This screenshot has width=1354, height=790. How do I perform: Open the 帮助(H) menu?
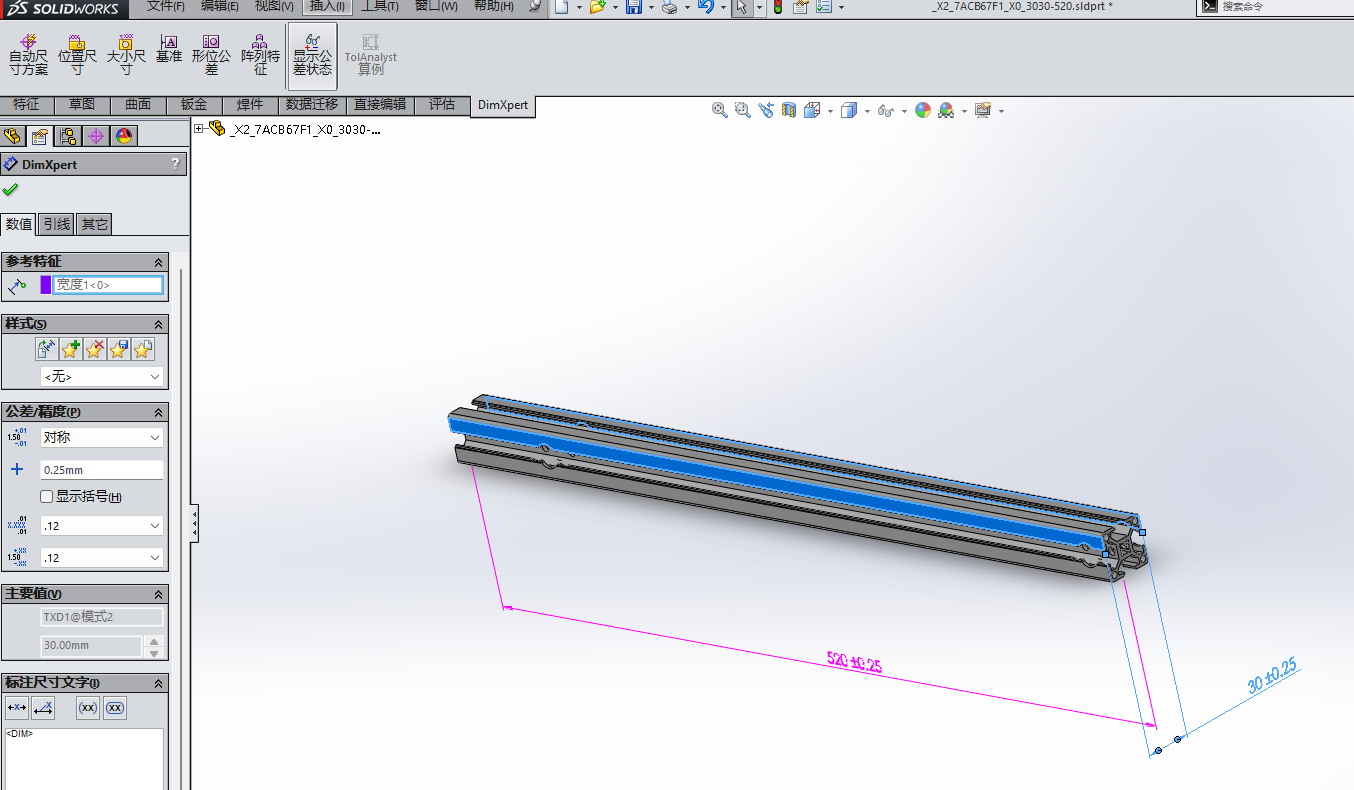coord(494,6)
